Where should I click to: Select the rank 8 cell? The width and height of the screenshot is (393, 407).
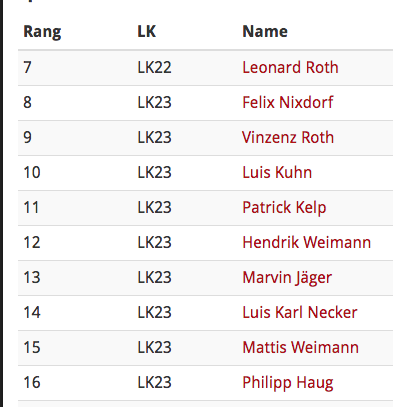tap(27, 102)
